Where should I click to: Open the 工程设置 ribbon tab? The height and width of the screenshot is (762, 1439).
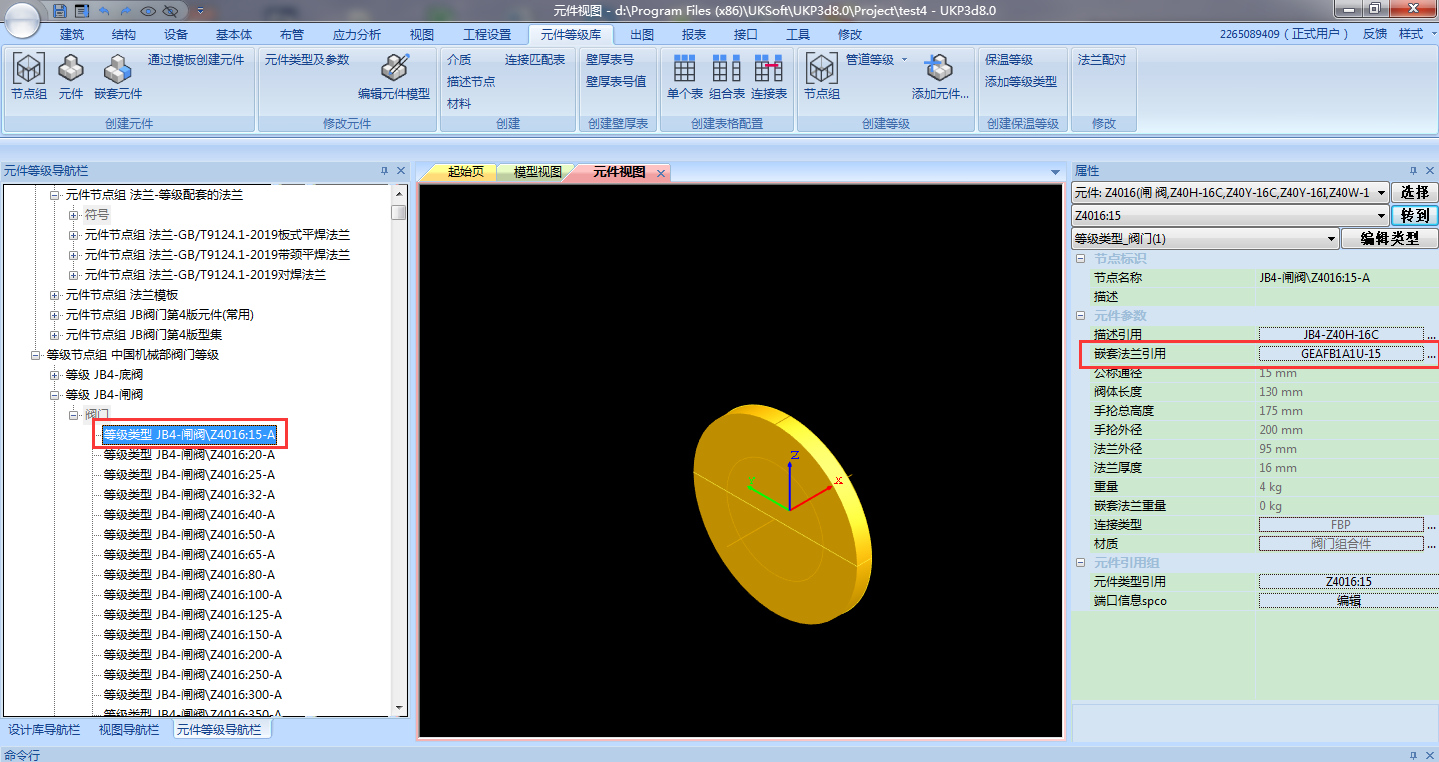coord(486,34)
